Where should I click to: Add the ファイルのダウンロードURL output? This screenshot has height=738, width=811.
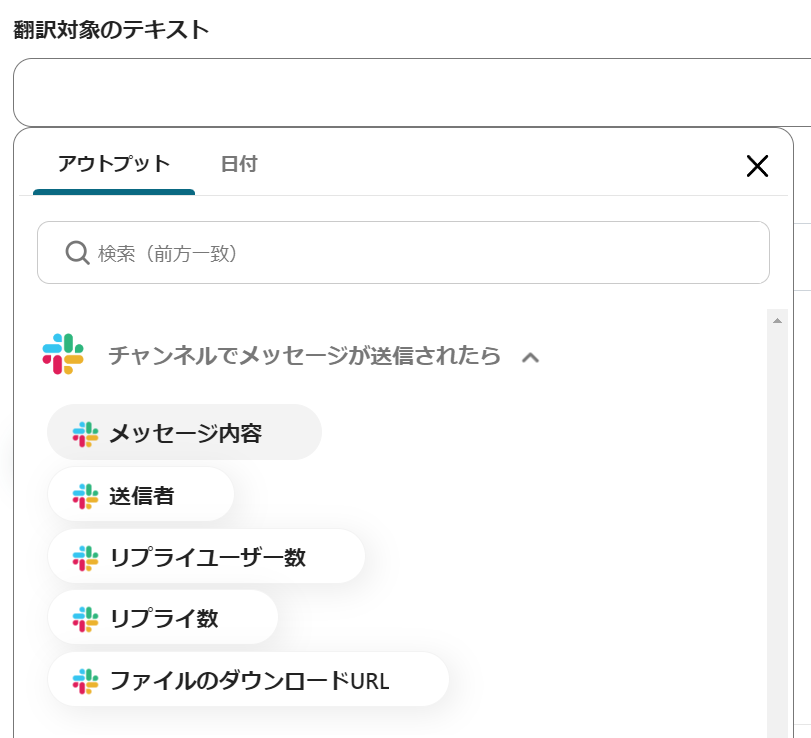[249, 681]
